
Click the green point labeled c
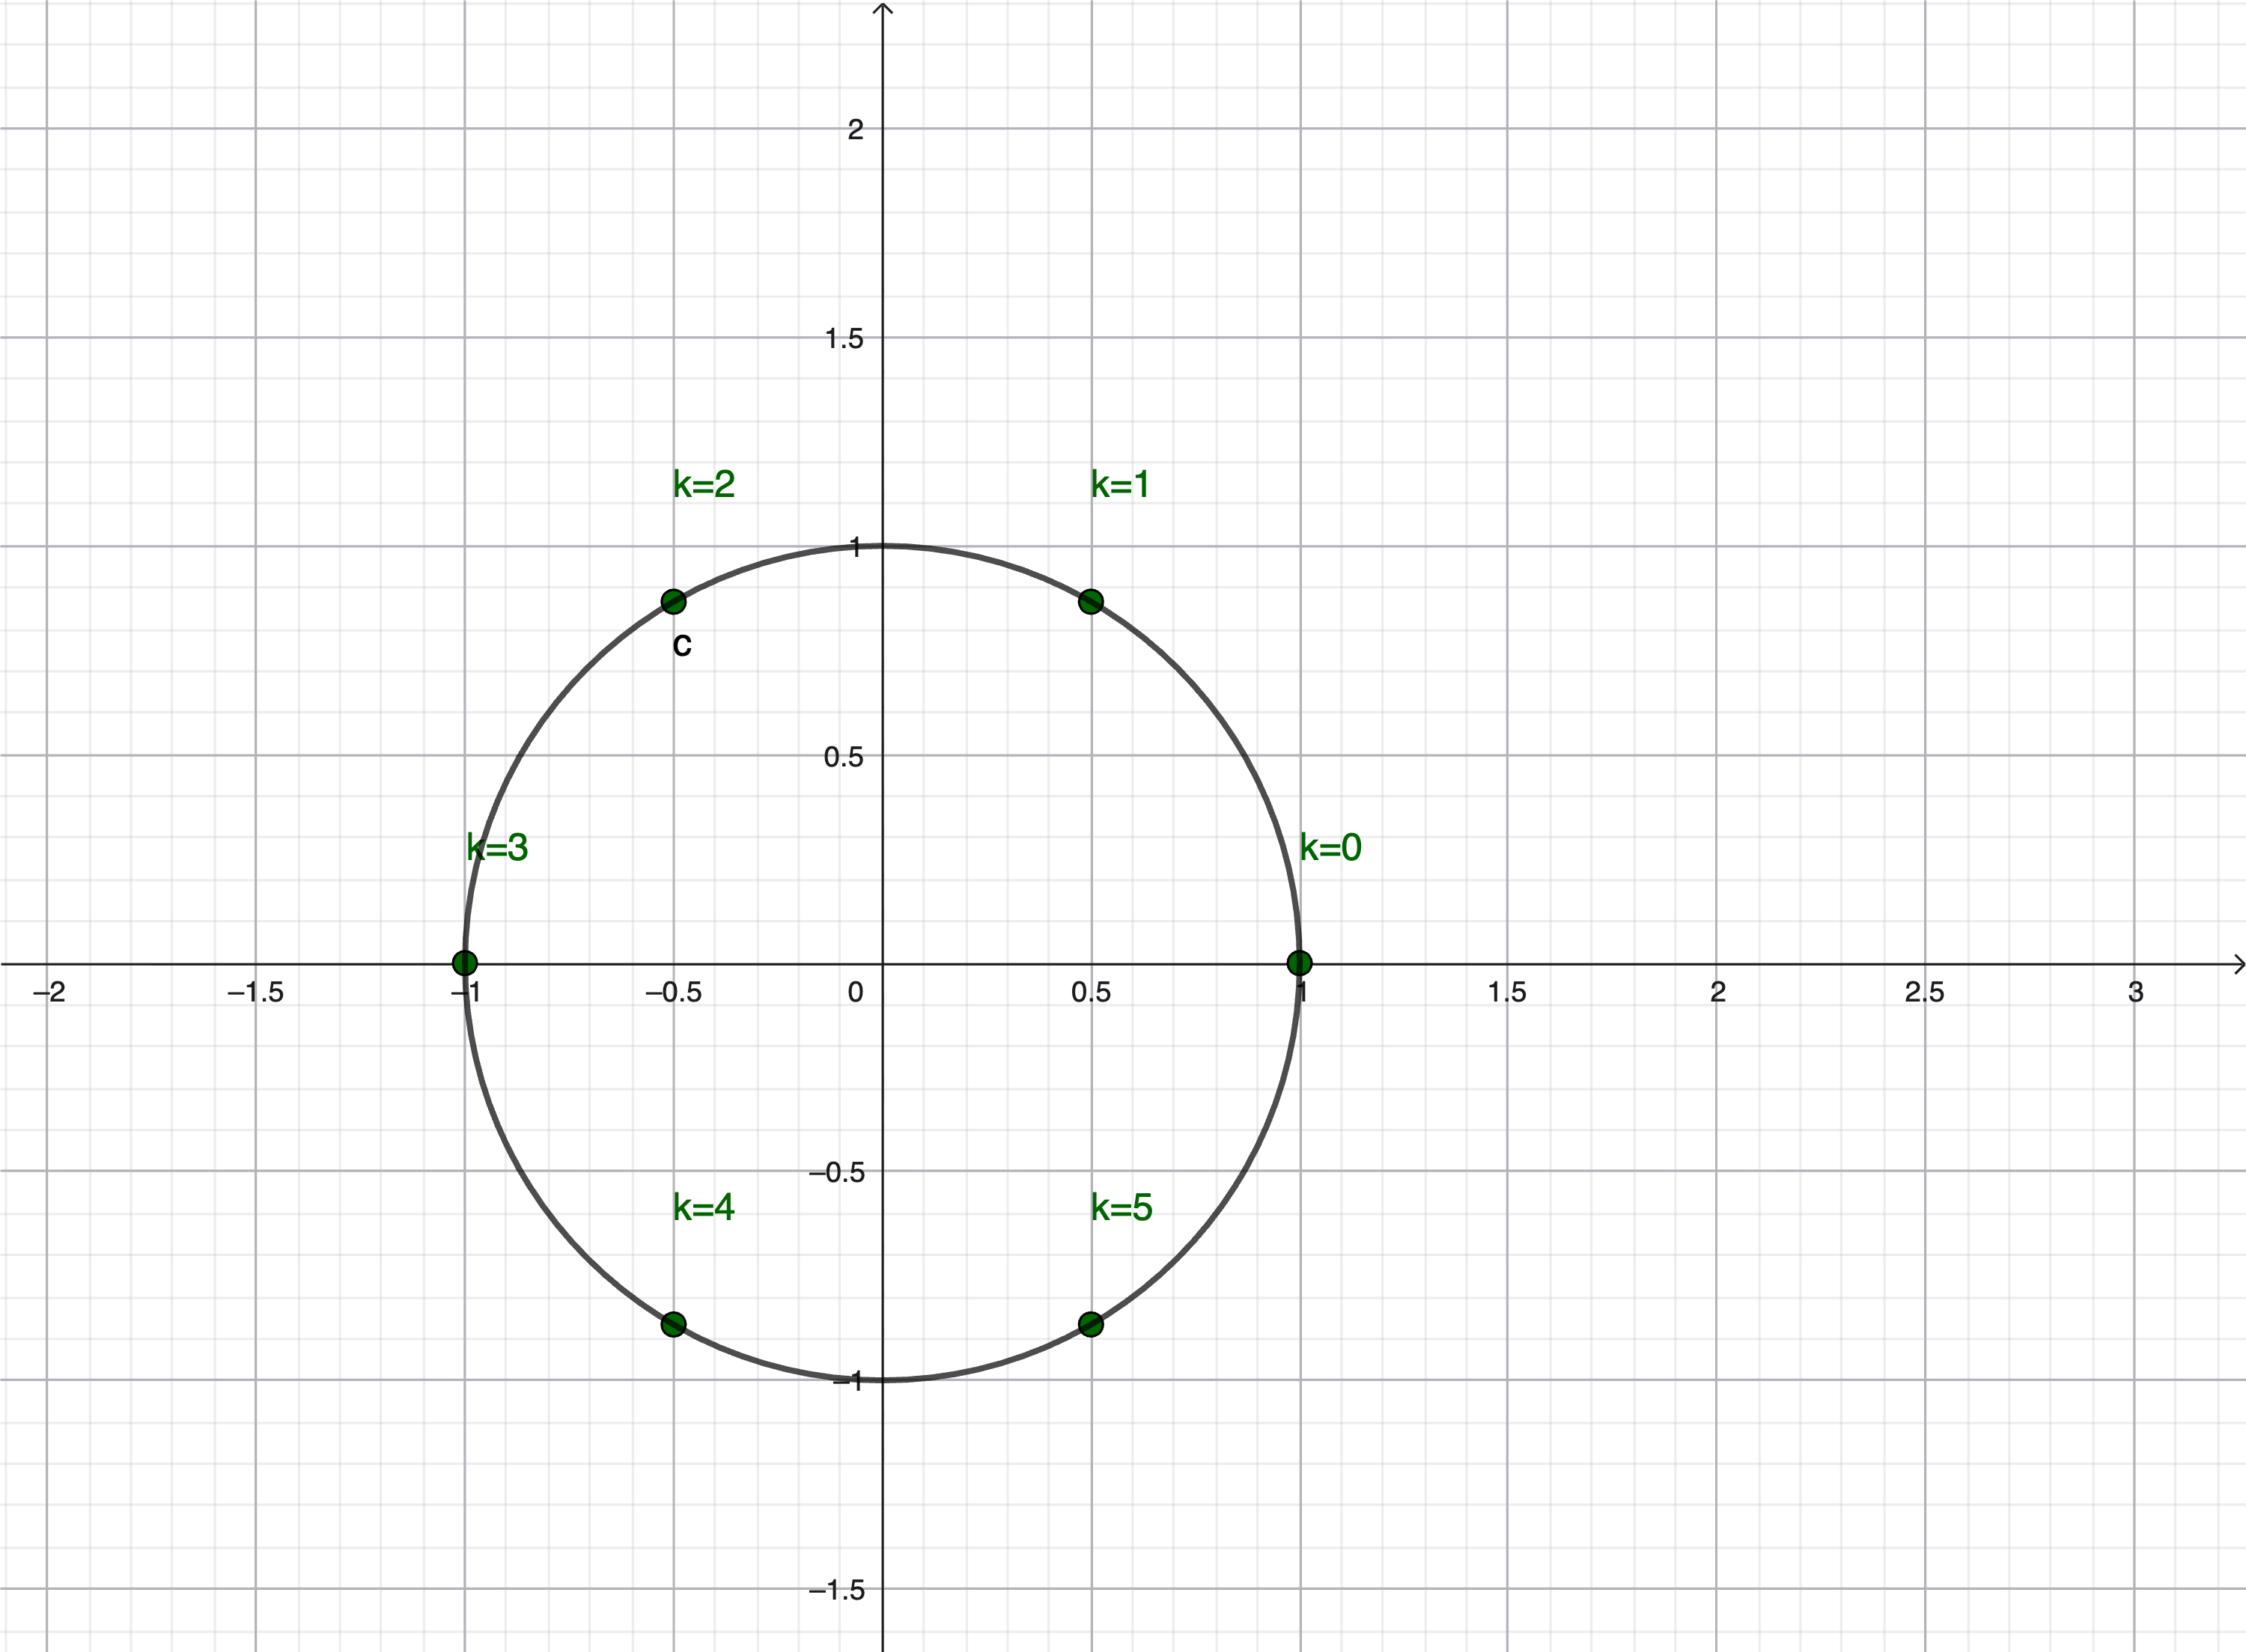673,601
